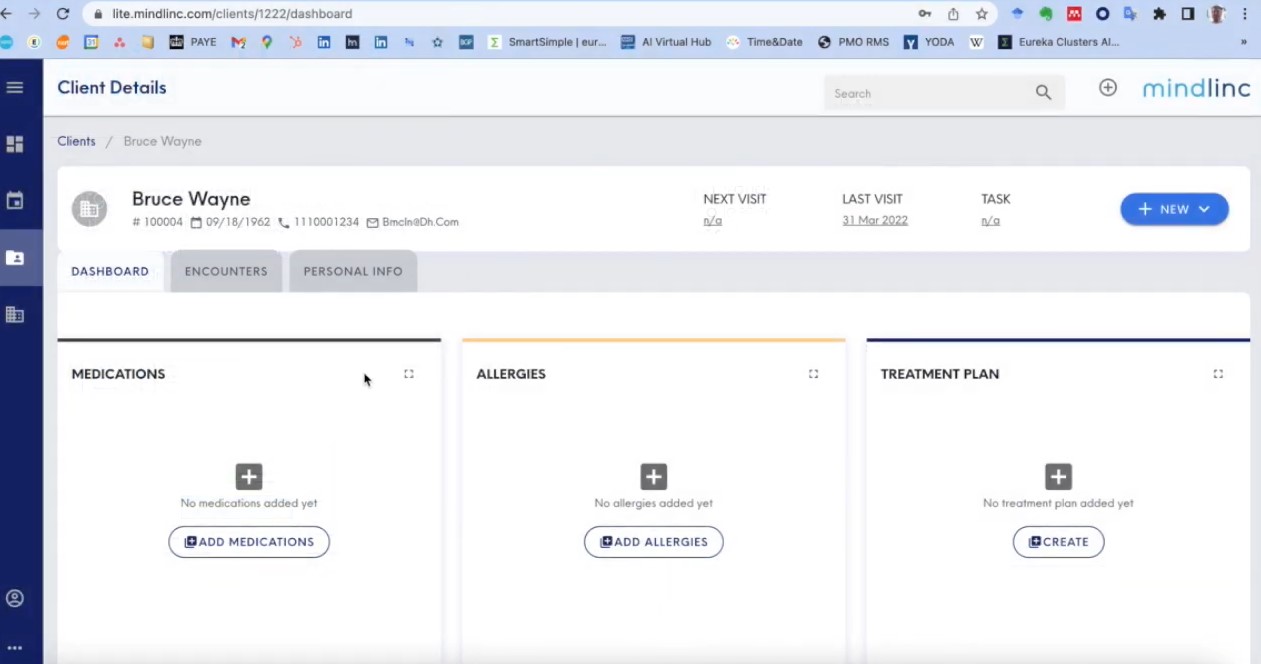Open the sidebar ellipsis menu

tap(15, 647)
